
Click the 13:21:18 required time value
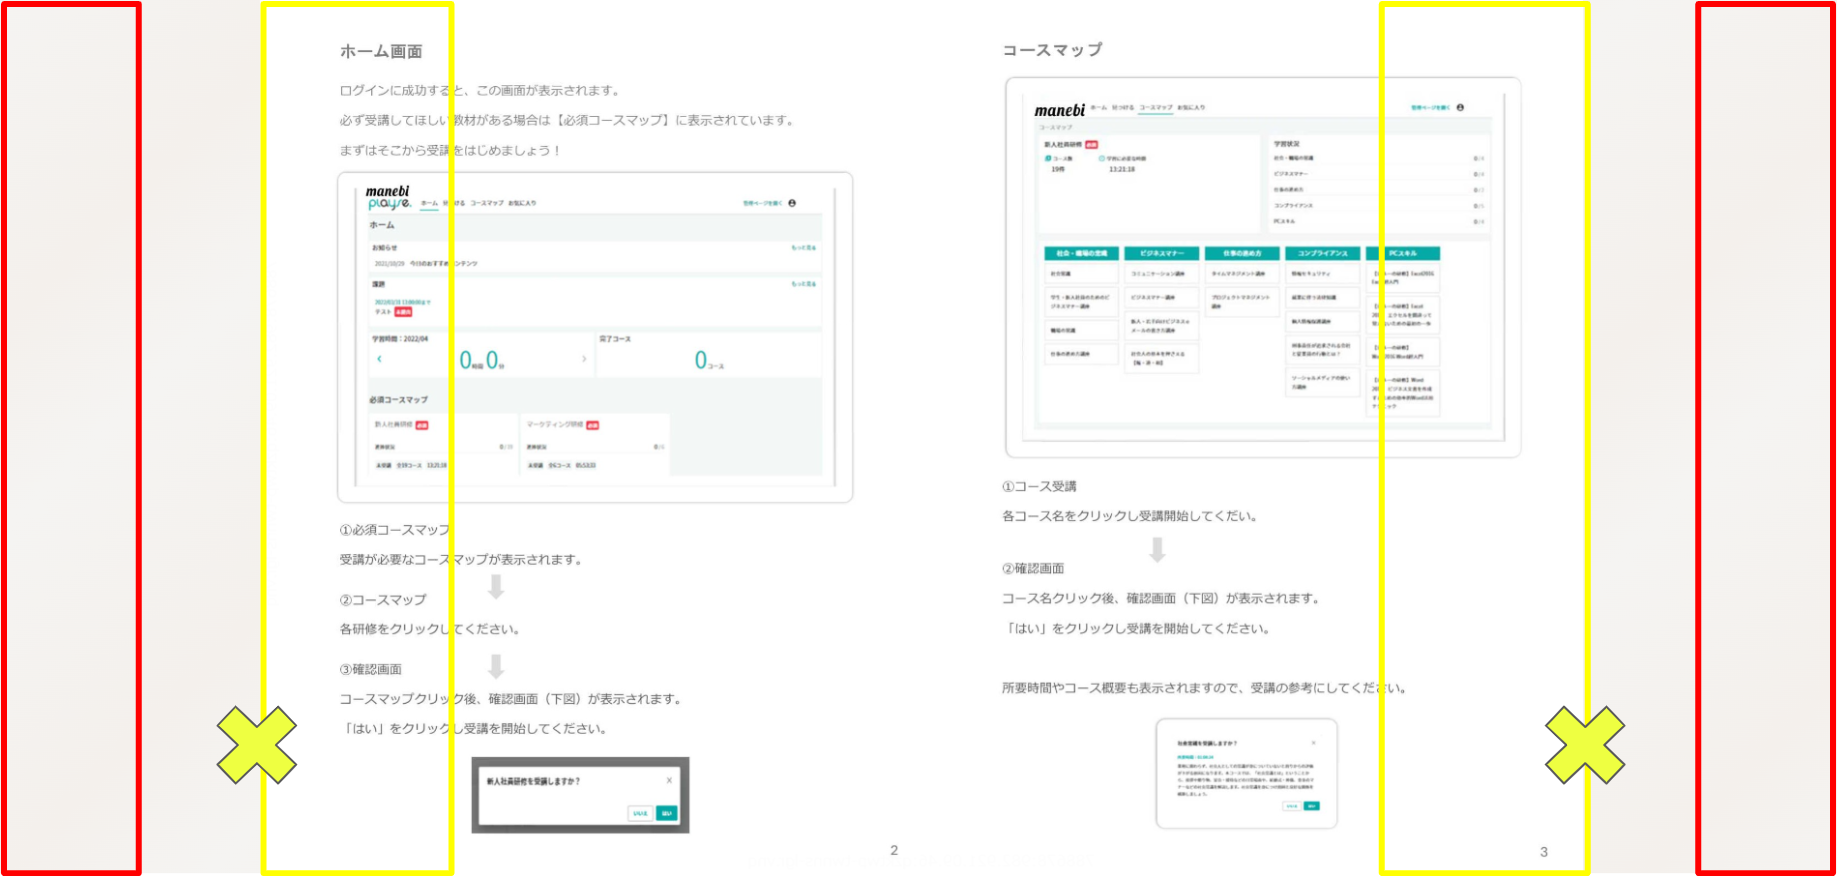point(1121,170)
